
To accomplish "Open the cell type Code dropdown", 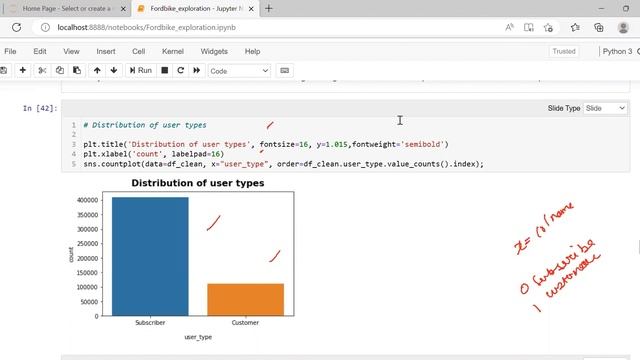I will pos(239,71).
